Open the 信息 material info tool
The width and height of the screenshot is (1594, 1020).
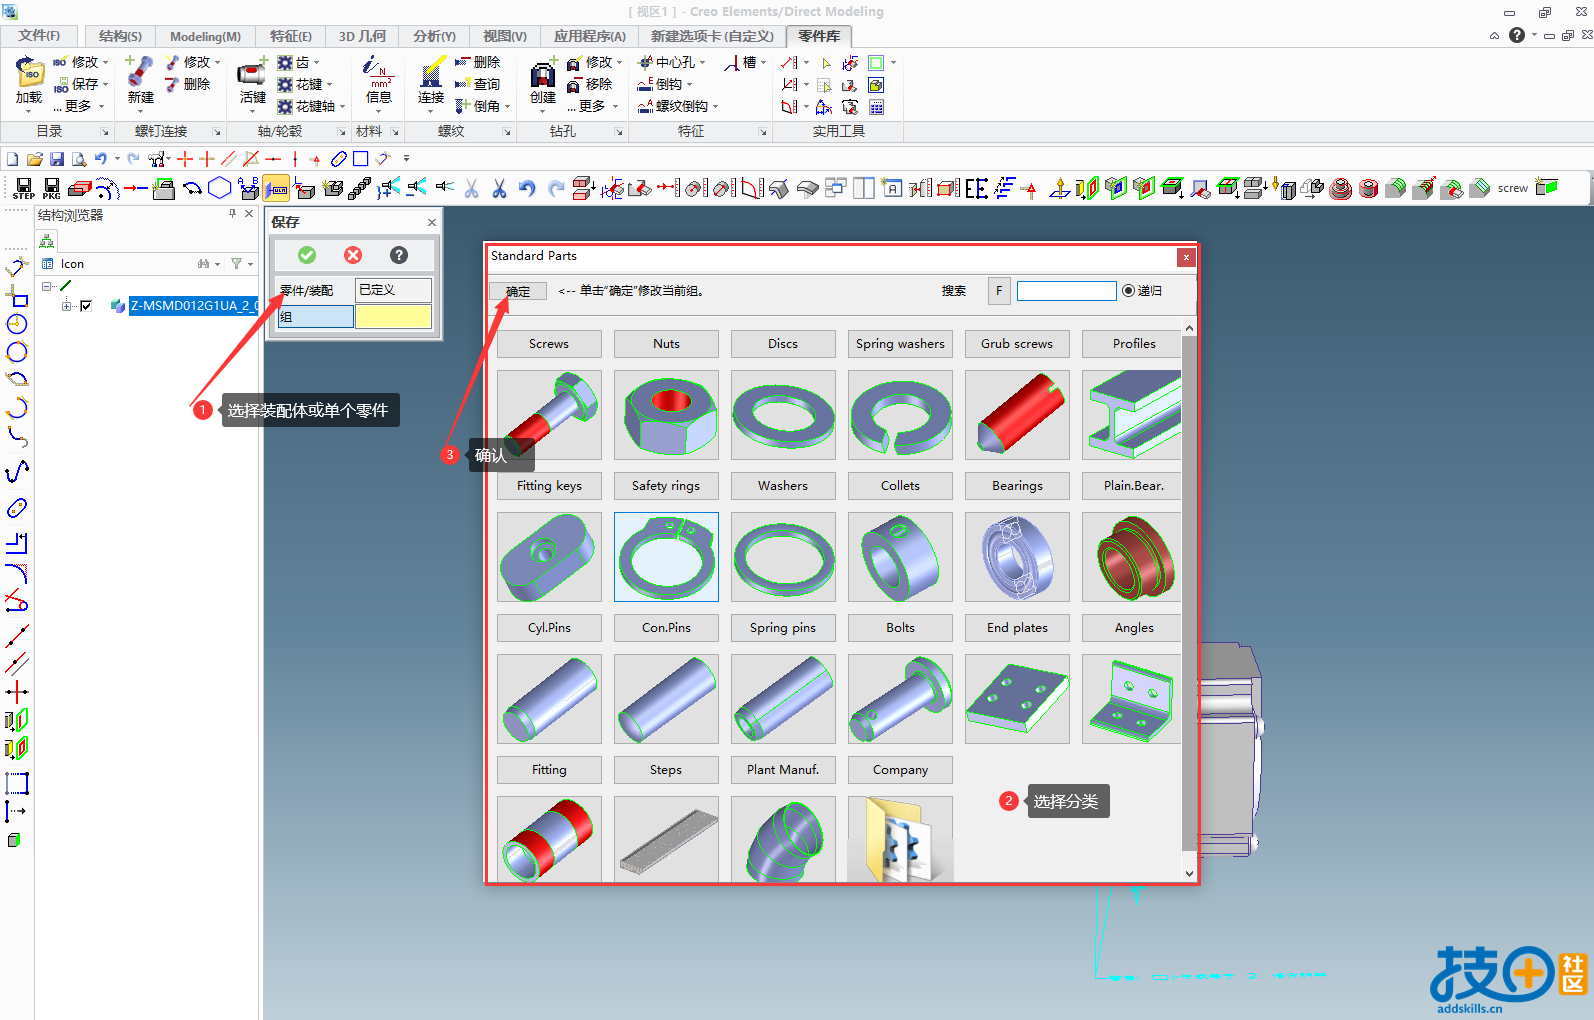(x=379, y=81)
